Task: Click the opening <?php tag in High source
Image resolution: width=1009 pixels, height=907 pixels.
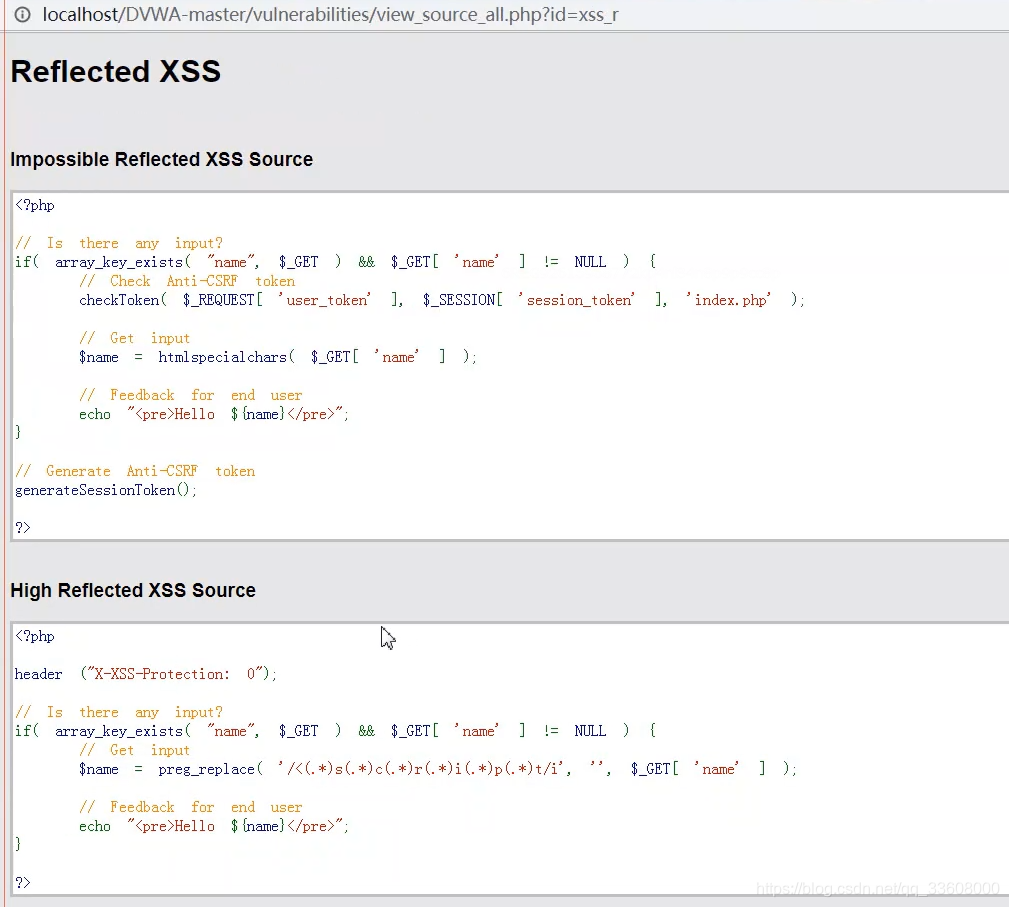Action: pyautogui.click(x=35, y=636)
